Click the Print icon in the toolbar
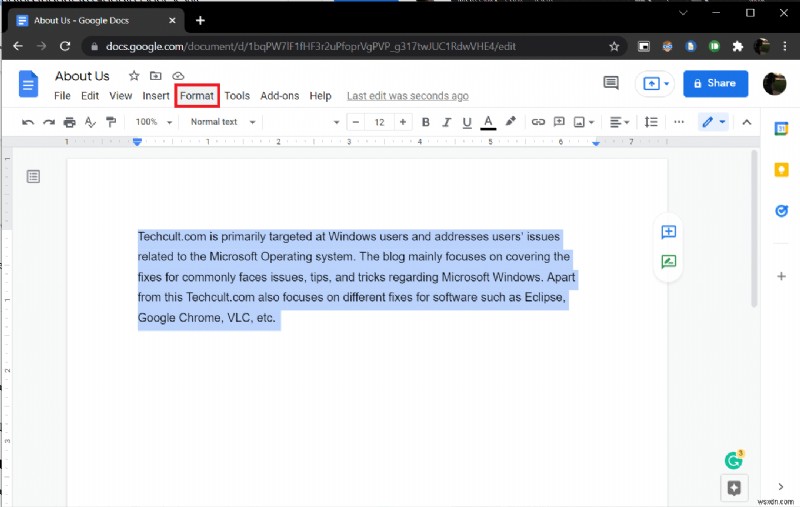The image size is (800, 507). point(69,122)
